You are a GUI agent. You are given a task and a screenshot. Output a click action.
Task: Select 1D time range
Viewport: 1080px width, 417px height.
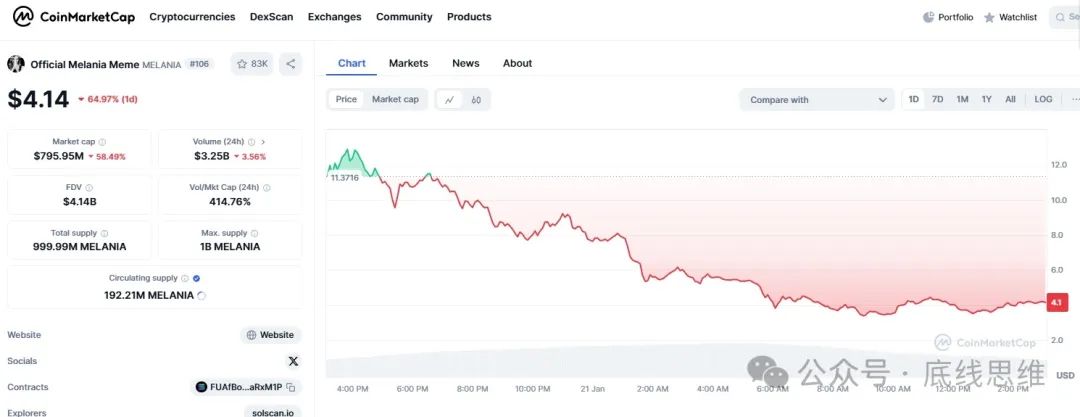(913, 99)
